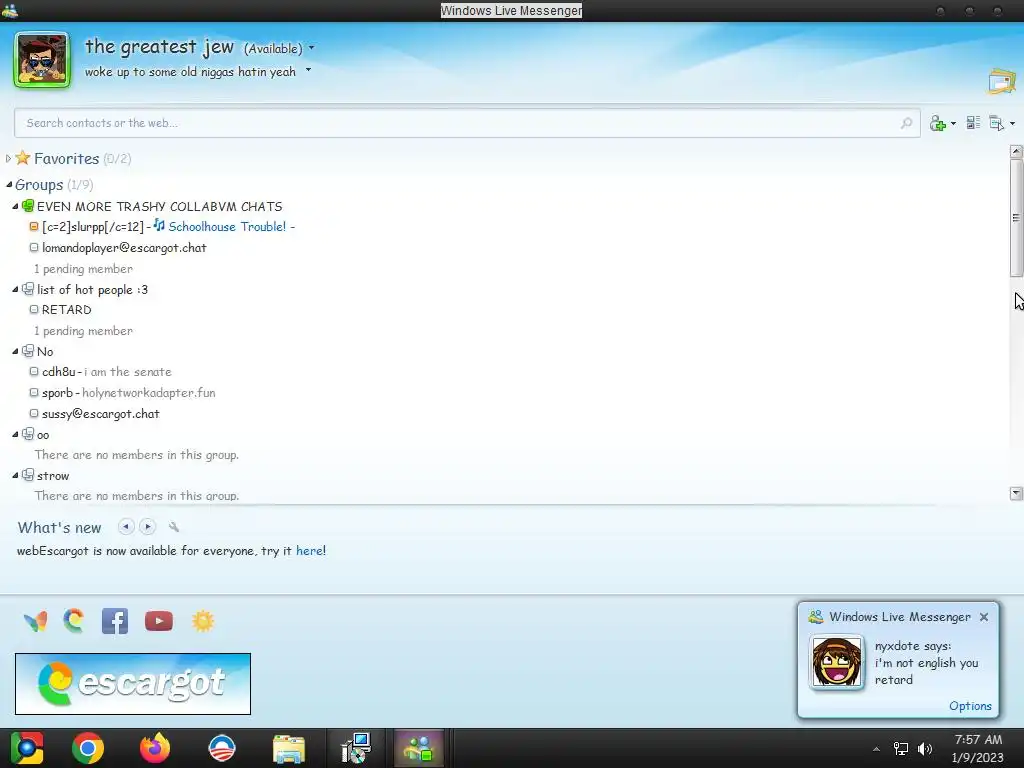Click the escargot banner advertisement

tap(133, 684)
